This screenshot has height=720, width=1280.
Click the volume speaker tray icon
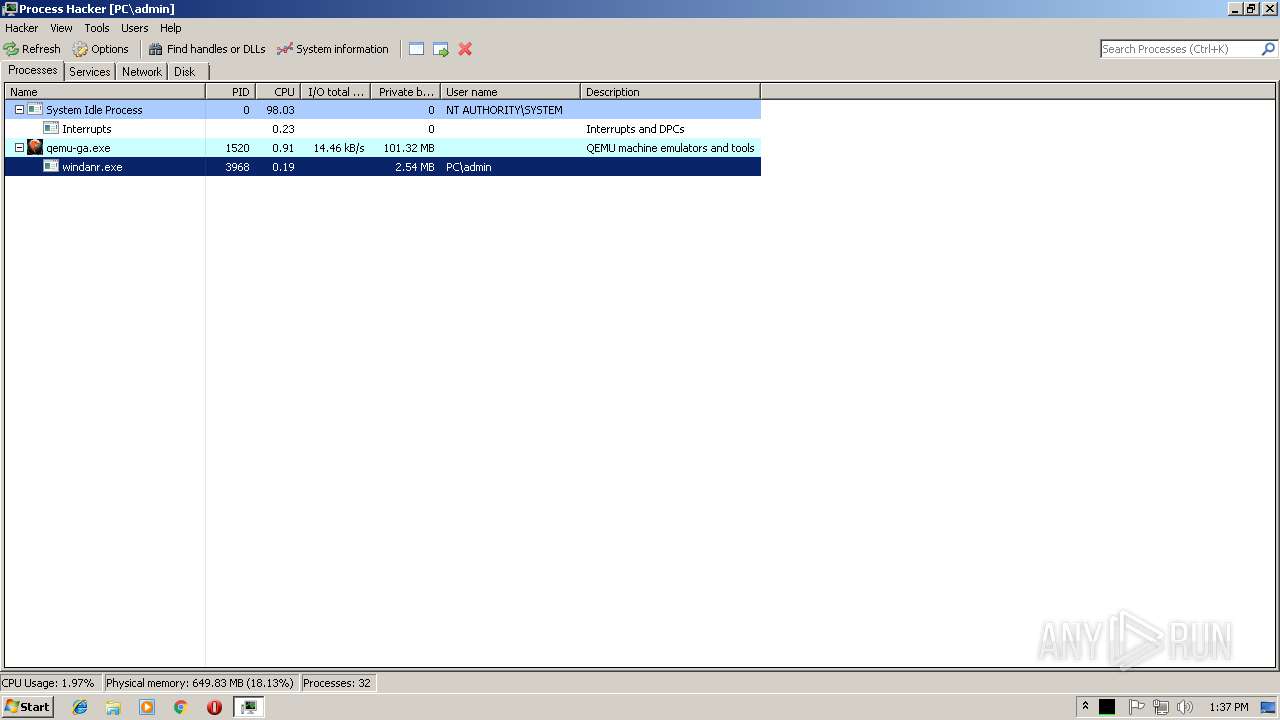point(1185,707)
